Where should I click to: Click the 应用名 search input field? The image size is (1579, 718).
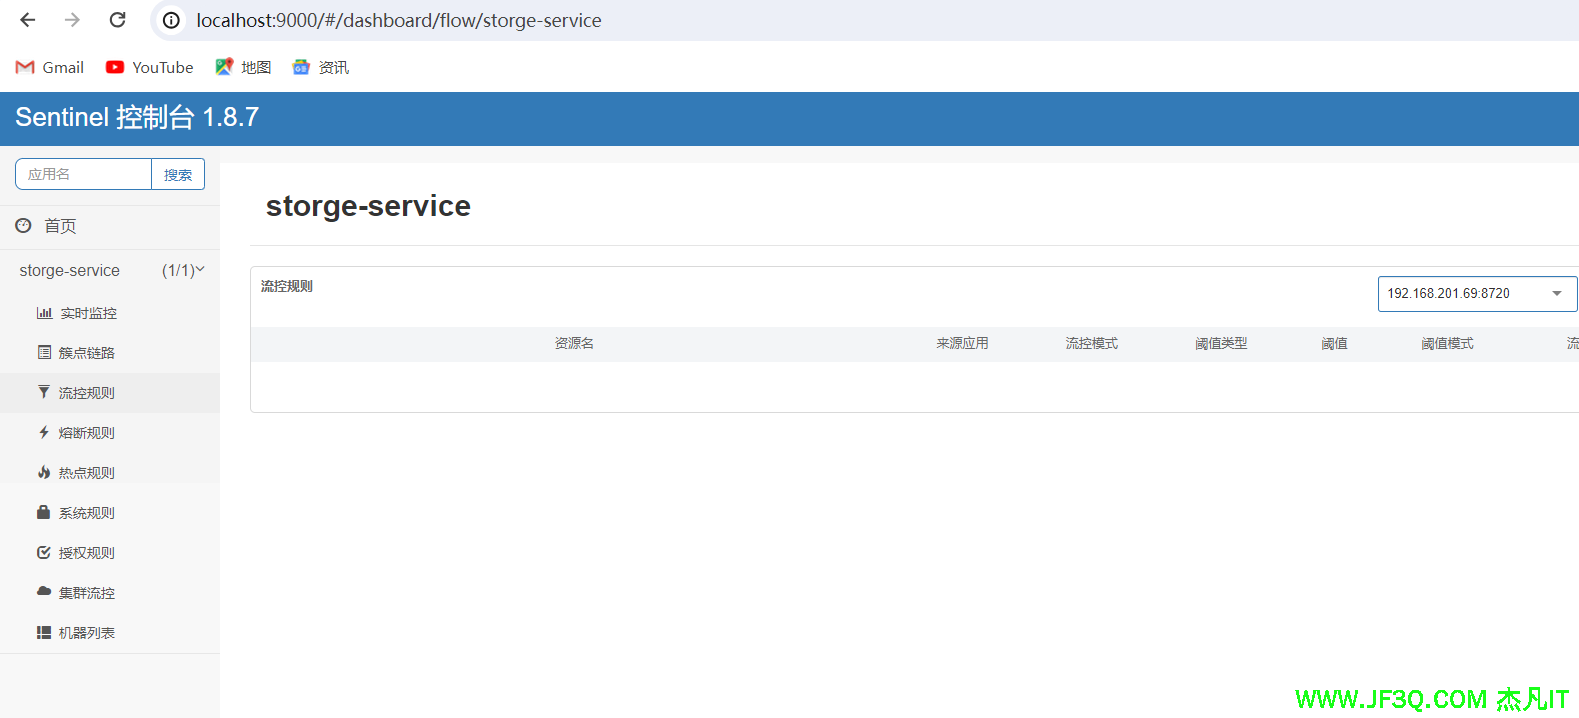[84, 174]
